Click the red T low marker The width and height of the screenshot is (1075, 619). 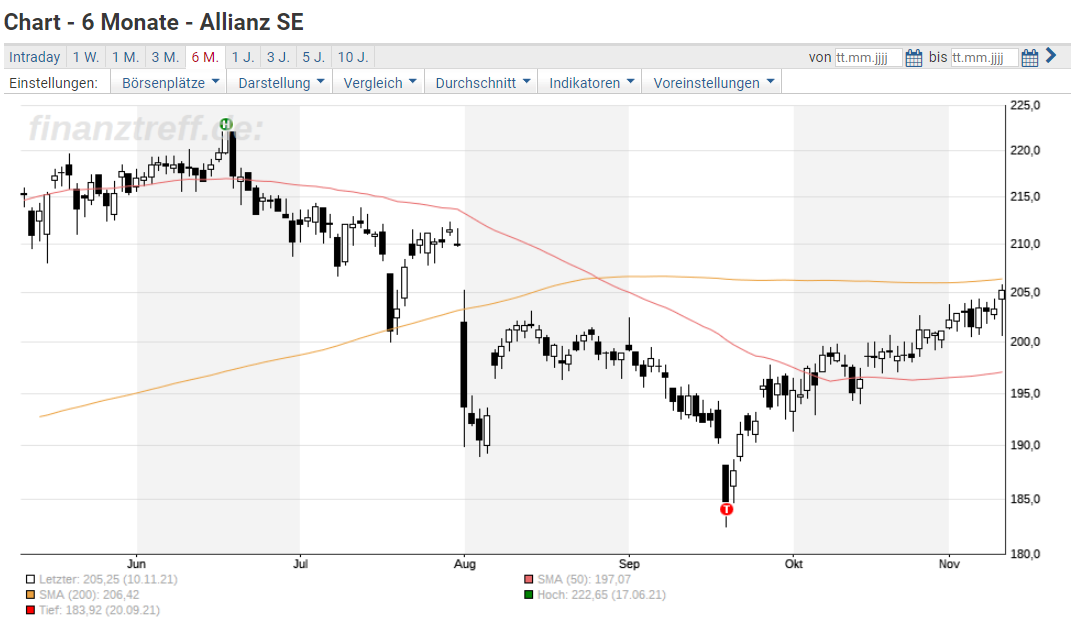(727, 509)
